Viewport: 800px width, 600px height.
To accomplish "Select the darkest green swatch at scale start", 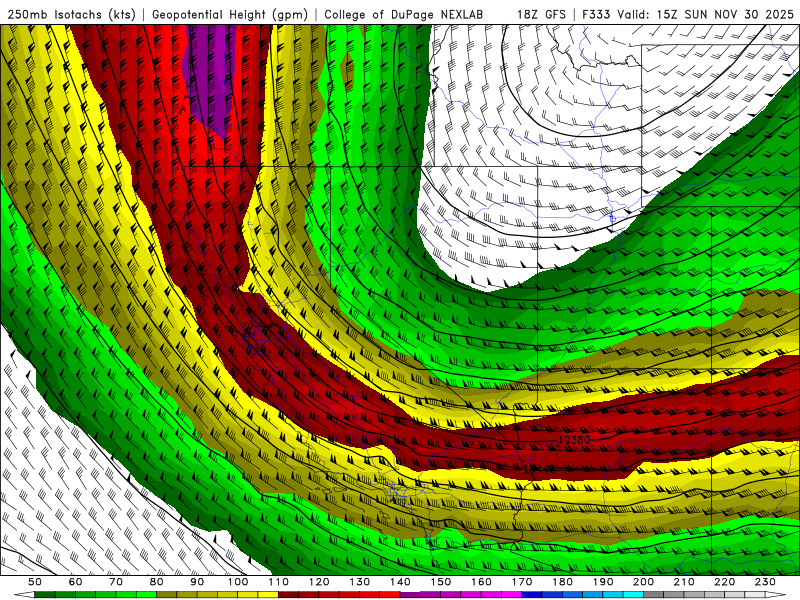I will (x=45, y=595).
